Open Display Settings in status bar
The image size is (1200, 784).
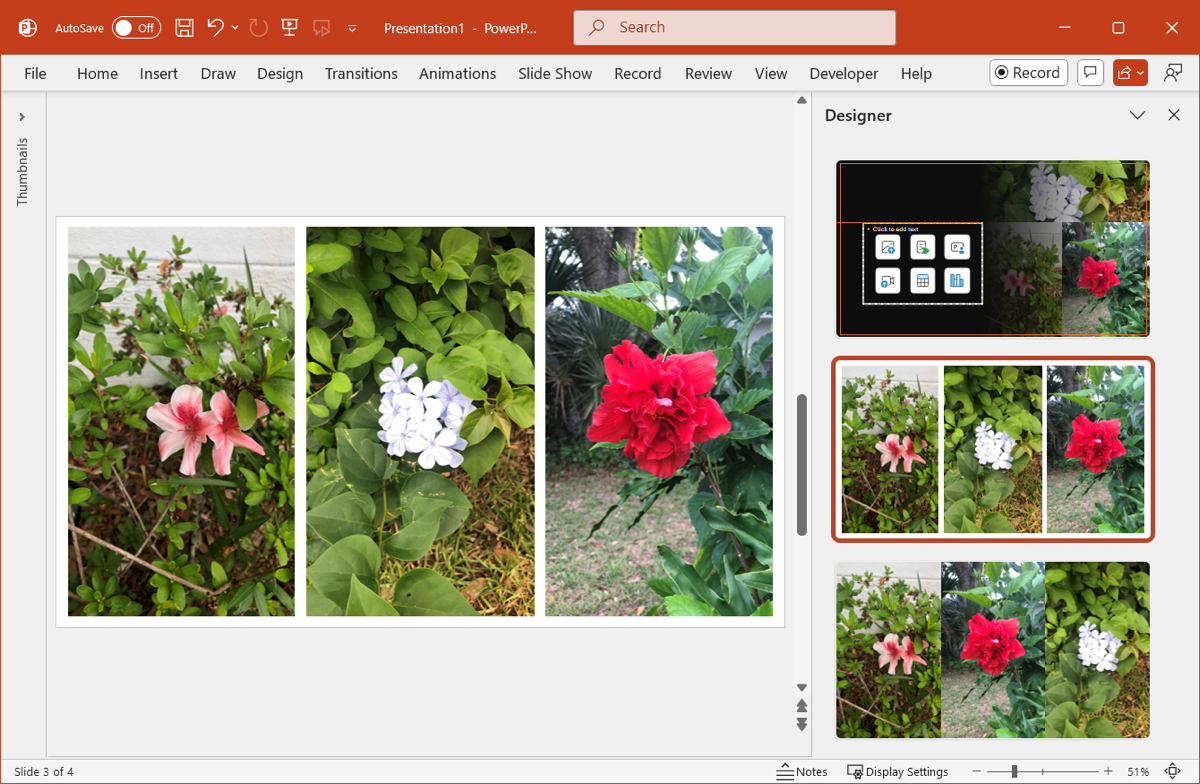[897, 772]
